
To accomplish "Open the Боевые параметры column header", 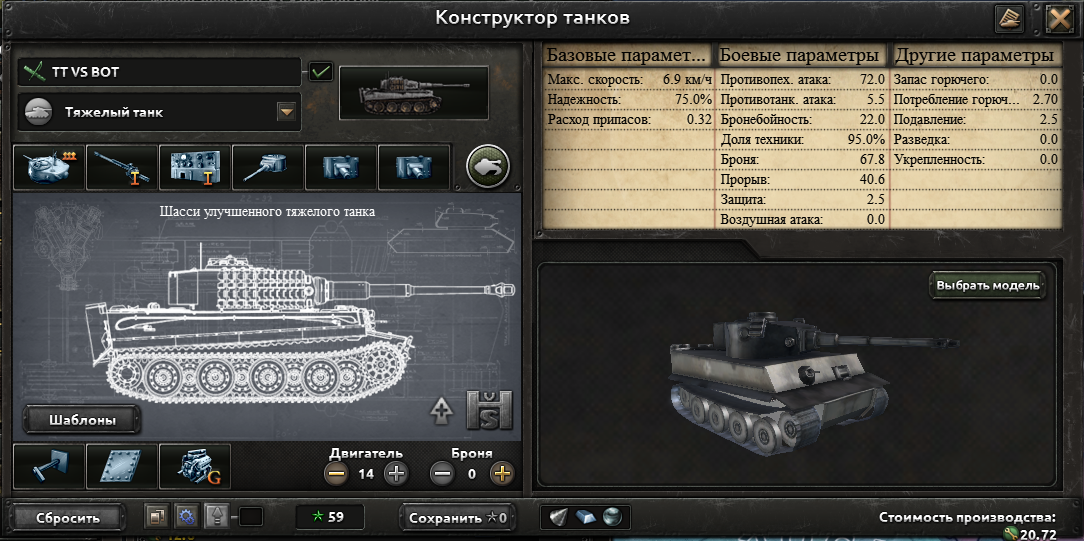I will coord(801,55).
